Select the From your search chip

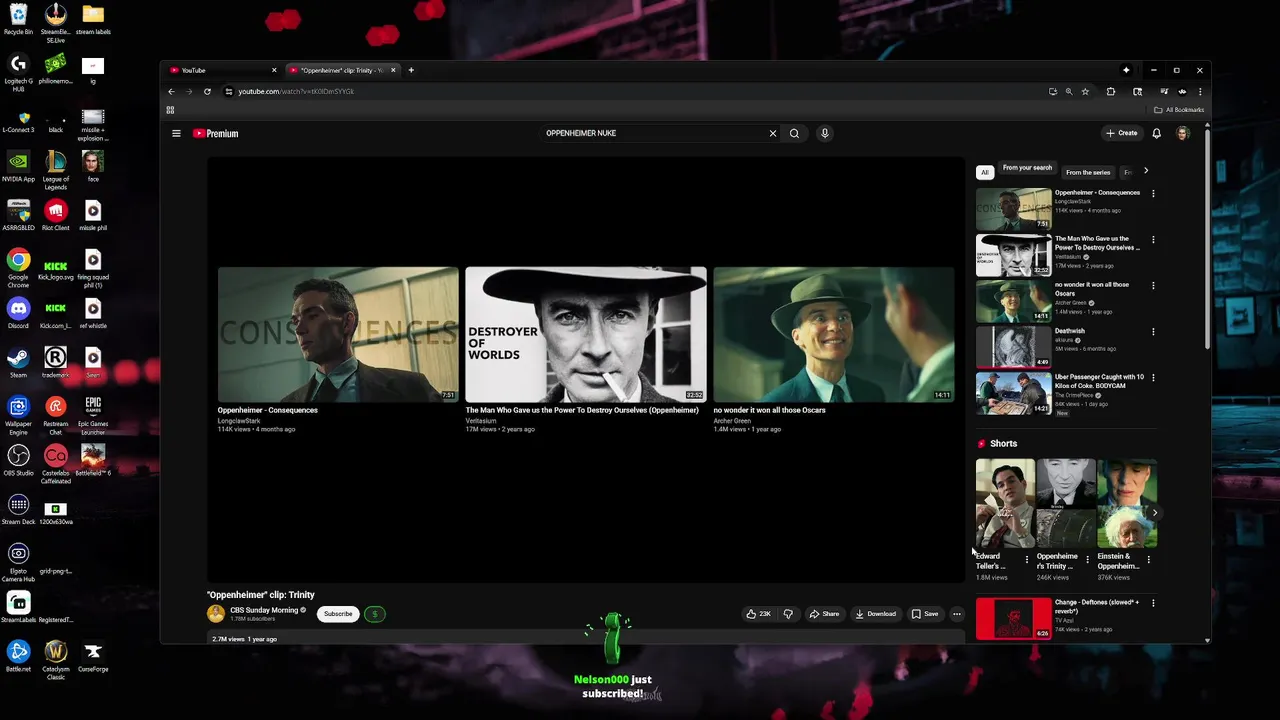1027,168
